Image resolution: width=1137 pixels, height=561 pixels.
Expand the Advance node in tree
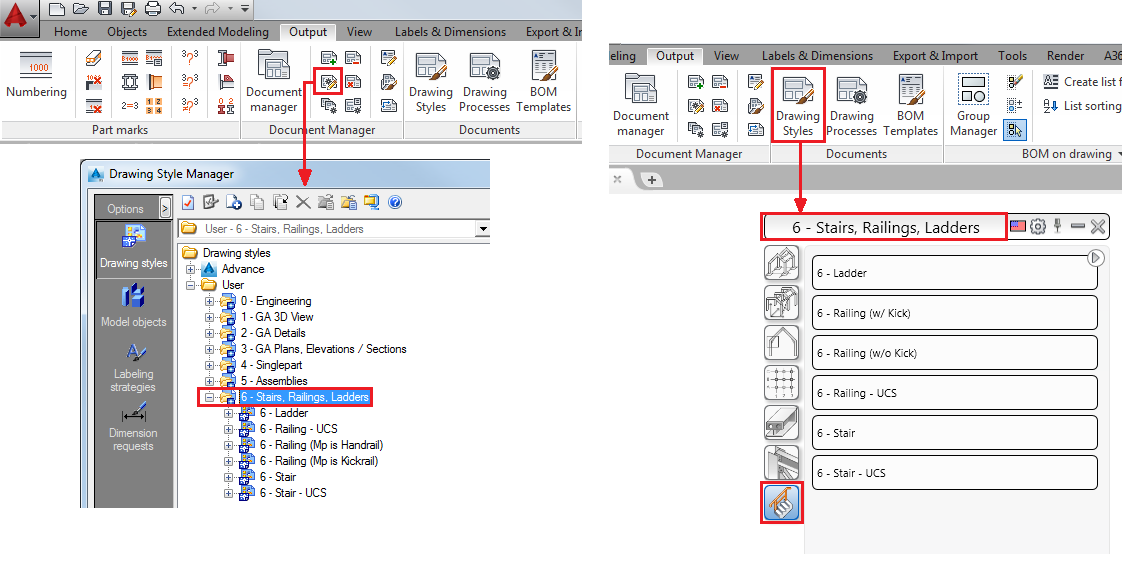point(191,269)
